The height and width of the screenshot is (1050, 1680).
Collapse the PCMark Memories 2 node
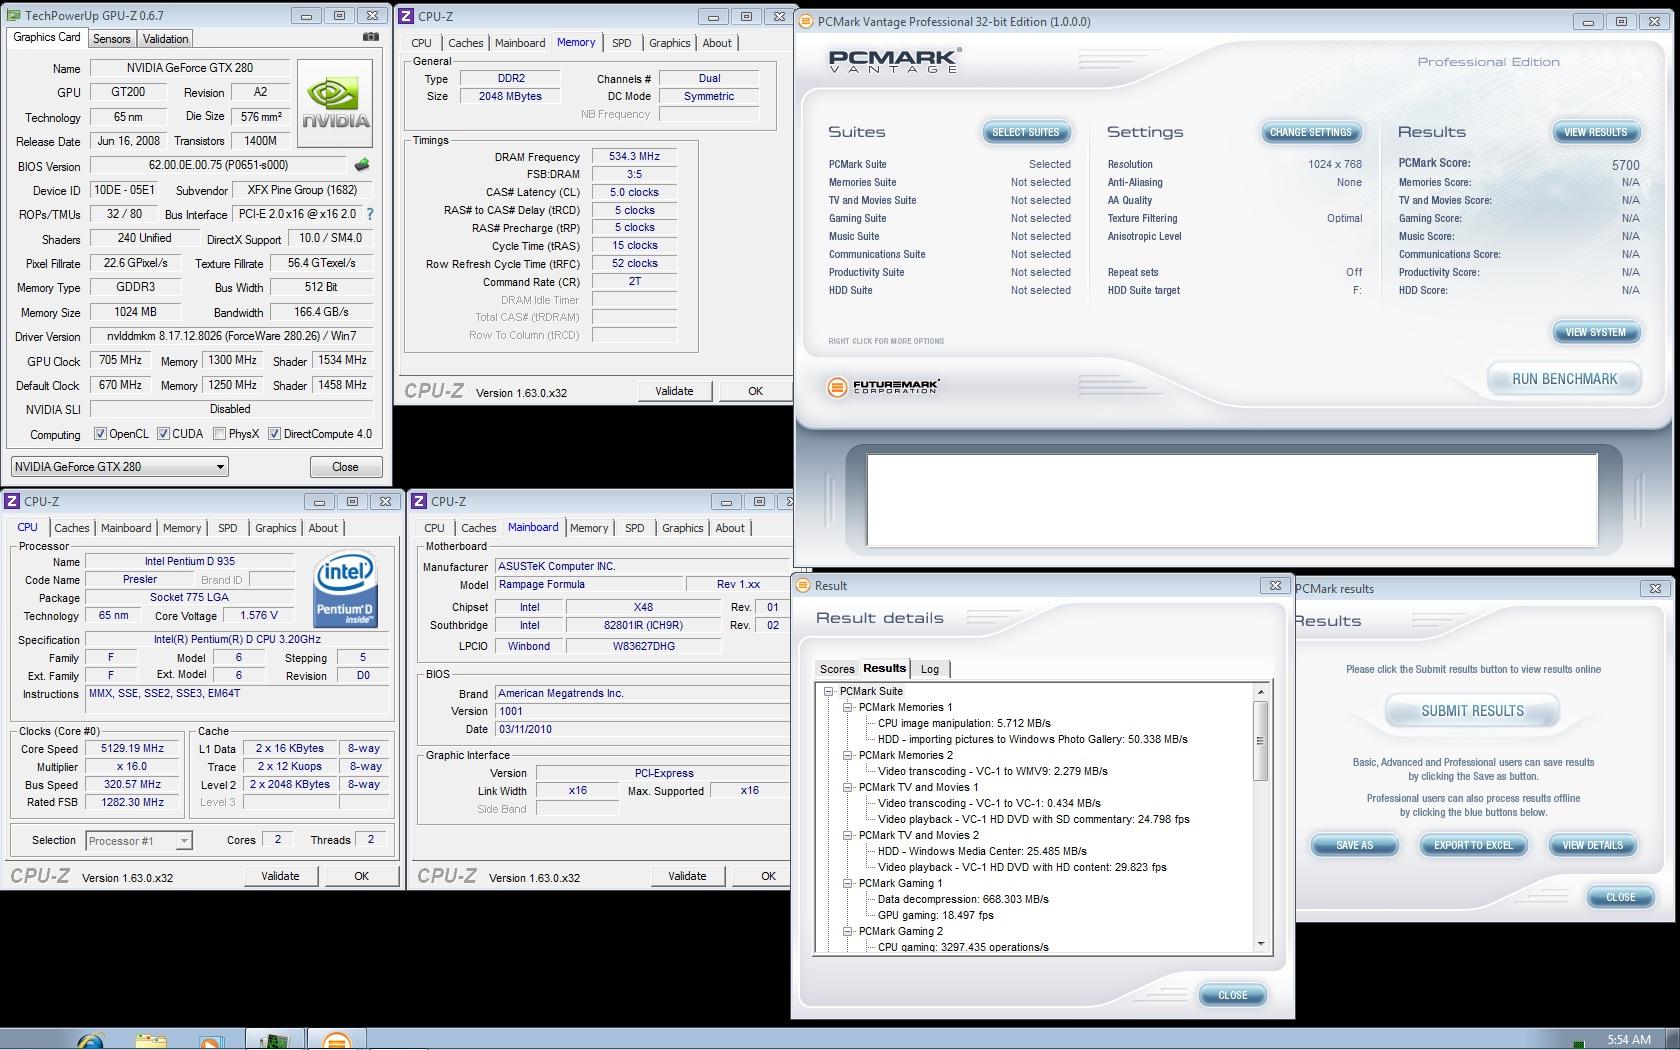click(847, 755)
